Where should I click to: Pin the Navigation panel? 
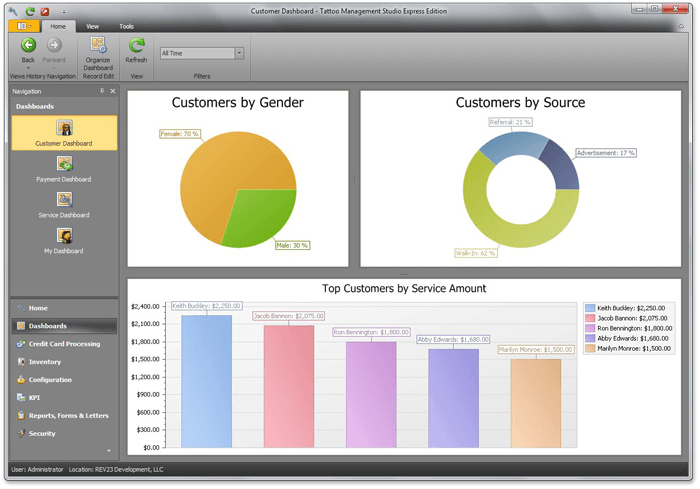(x=102, y=91)
